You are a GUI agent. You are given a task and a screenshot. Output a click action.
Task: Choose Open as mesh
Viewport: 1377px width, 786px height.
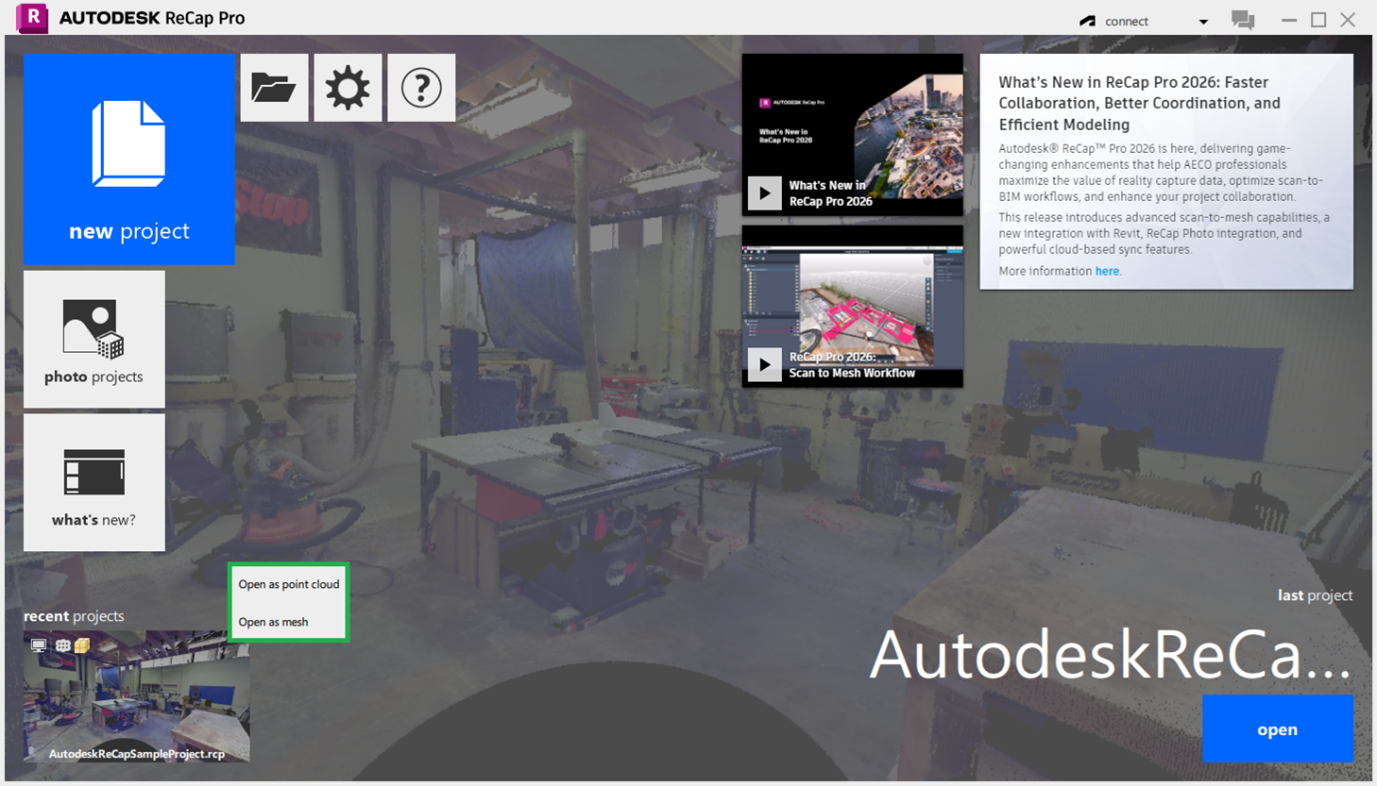(x=273, y=622)
